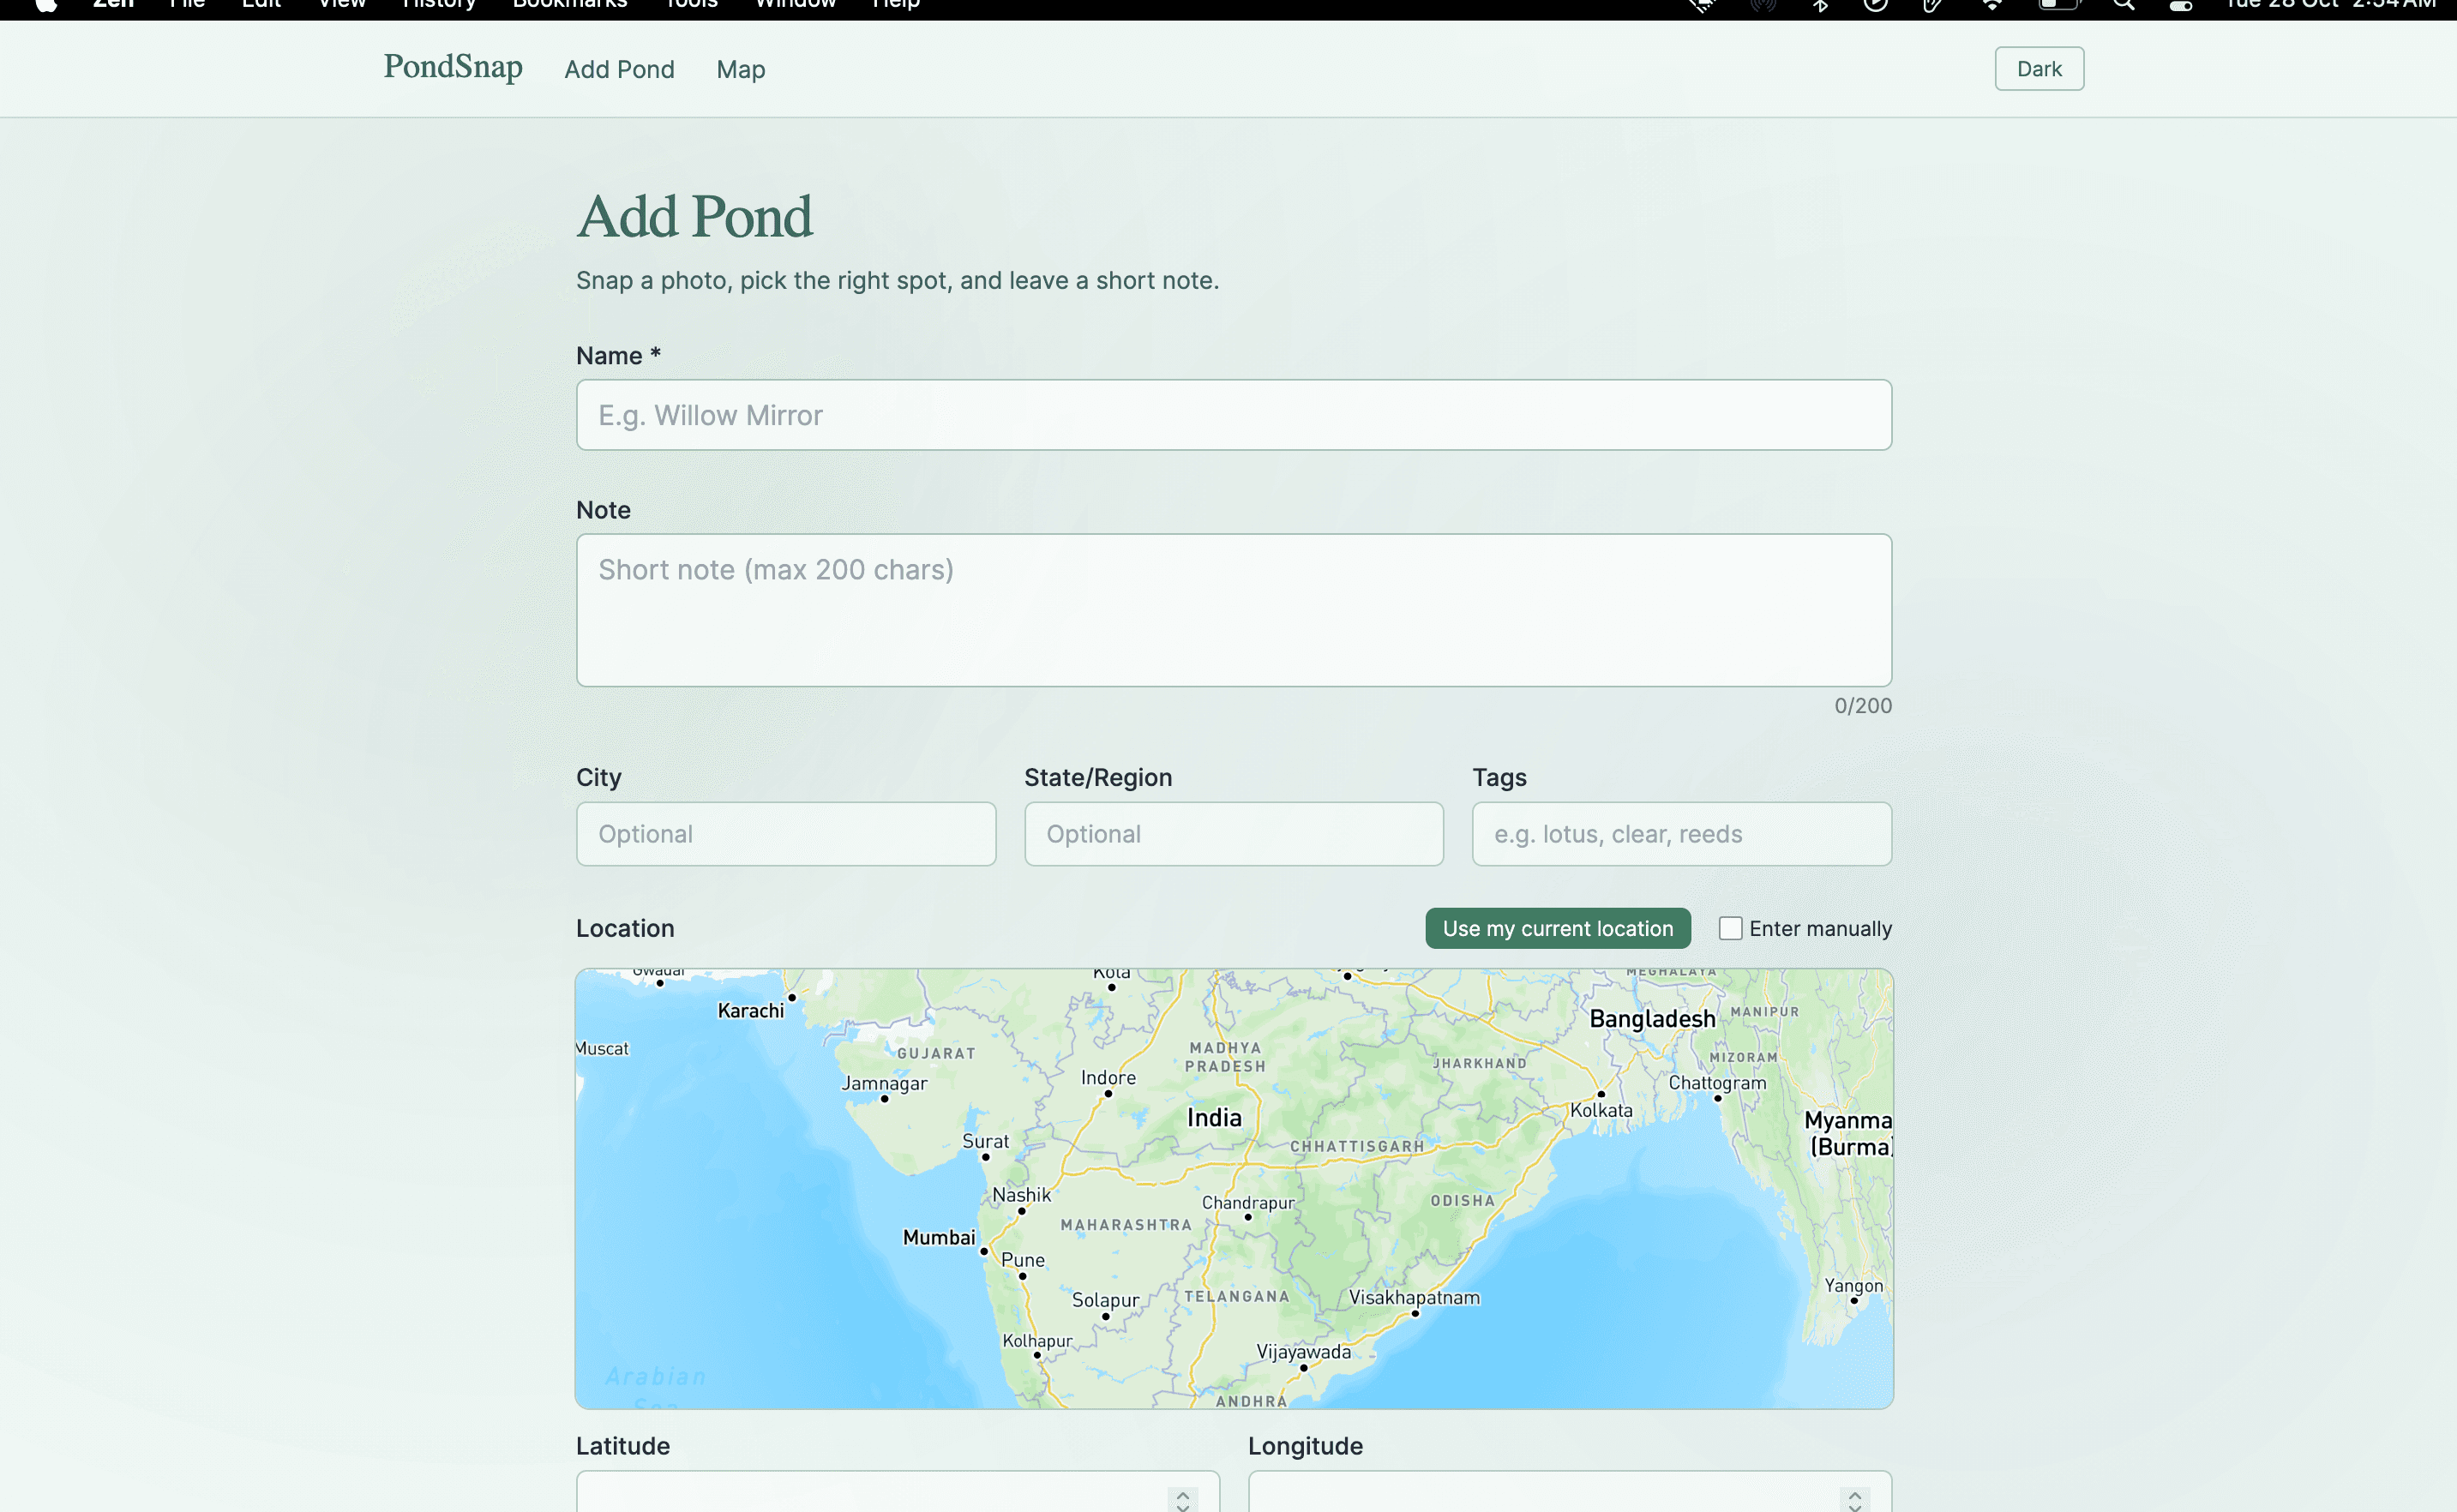Click the Karachi city marker on map

click(791, 997)
